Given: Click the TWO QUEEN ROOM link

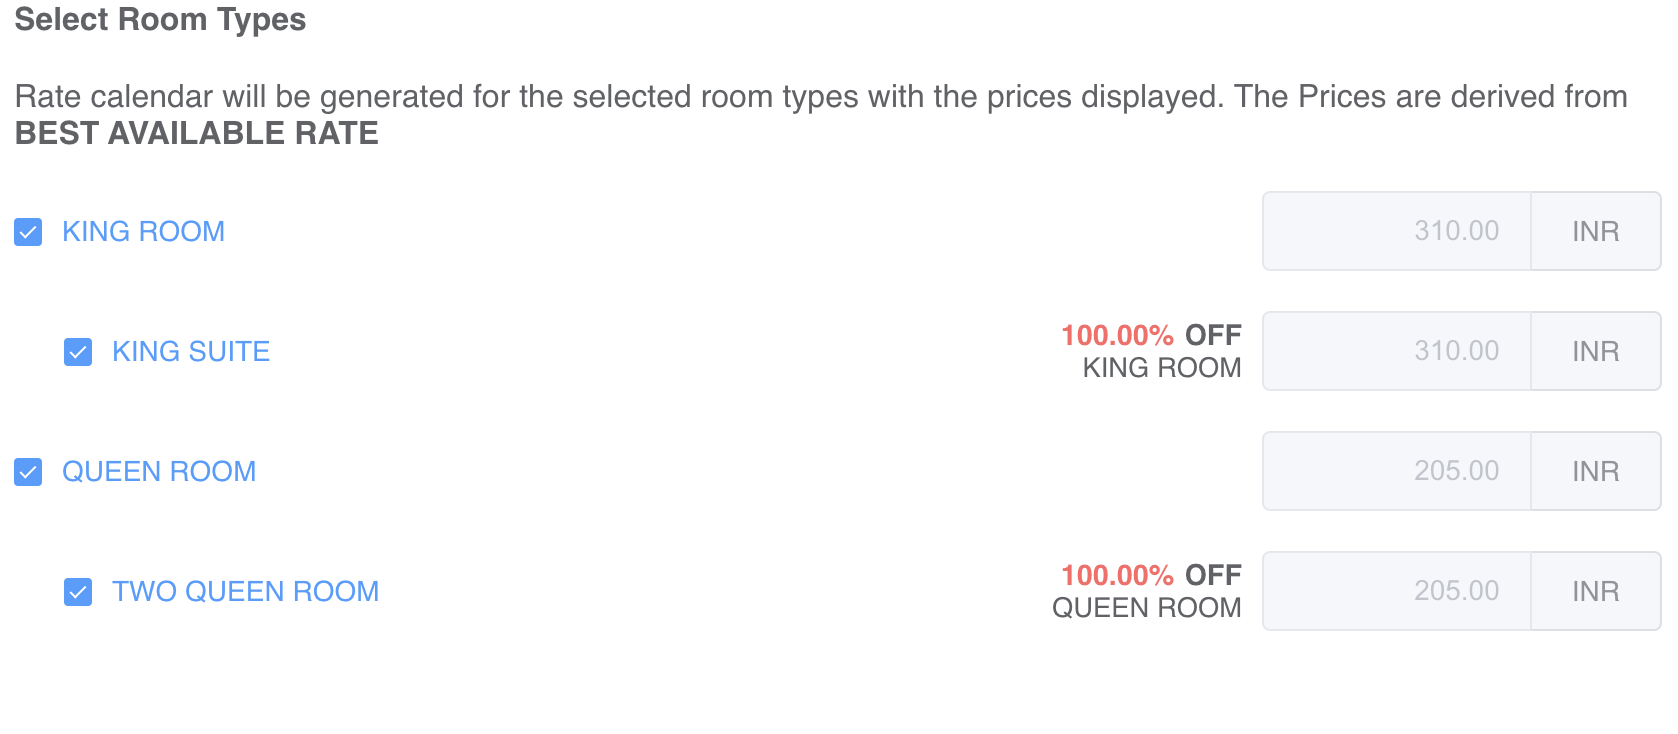Looking at the screenshot, I should pos(245,592).
